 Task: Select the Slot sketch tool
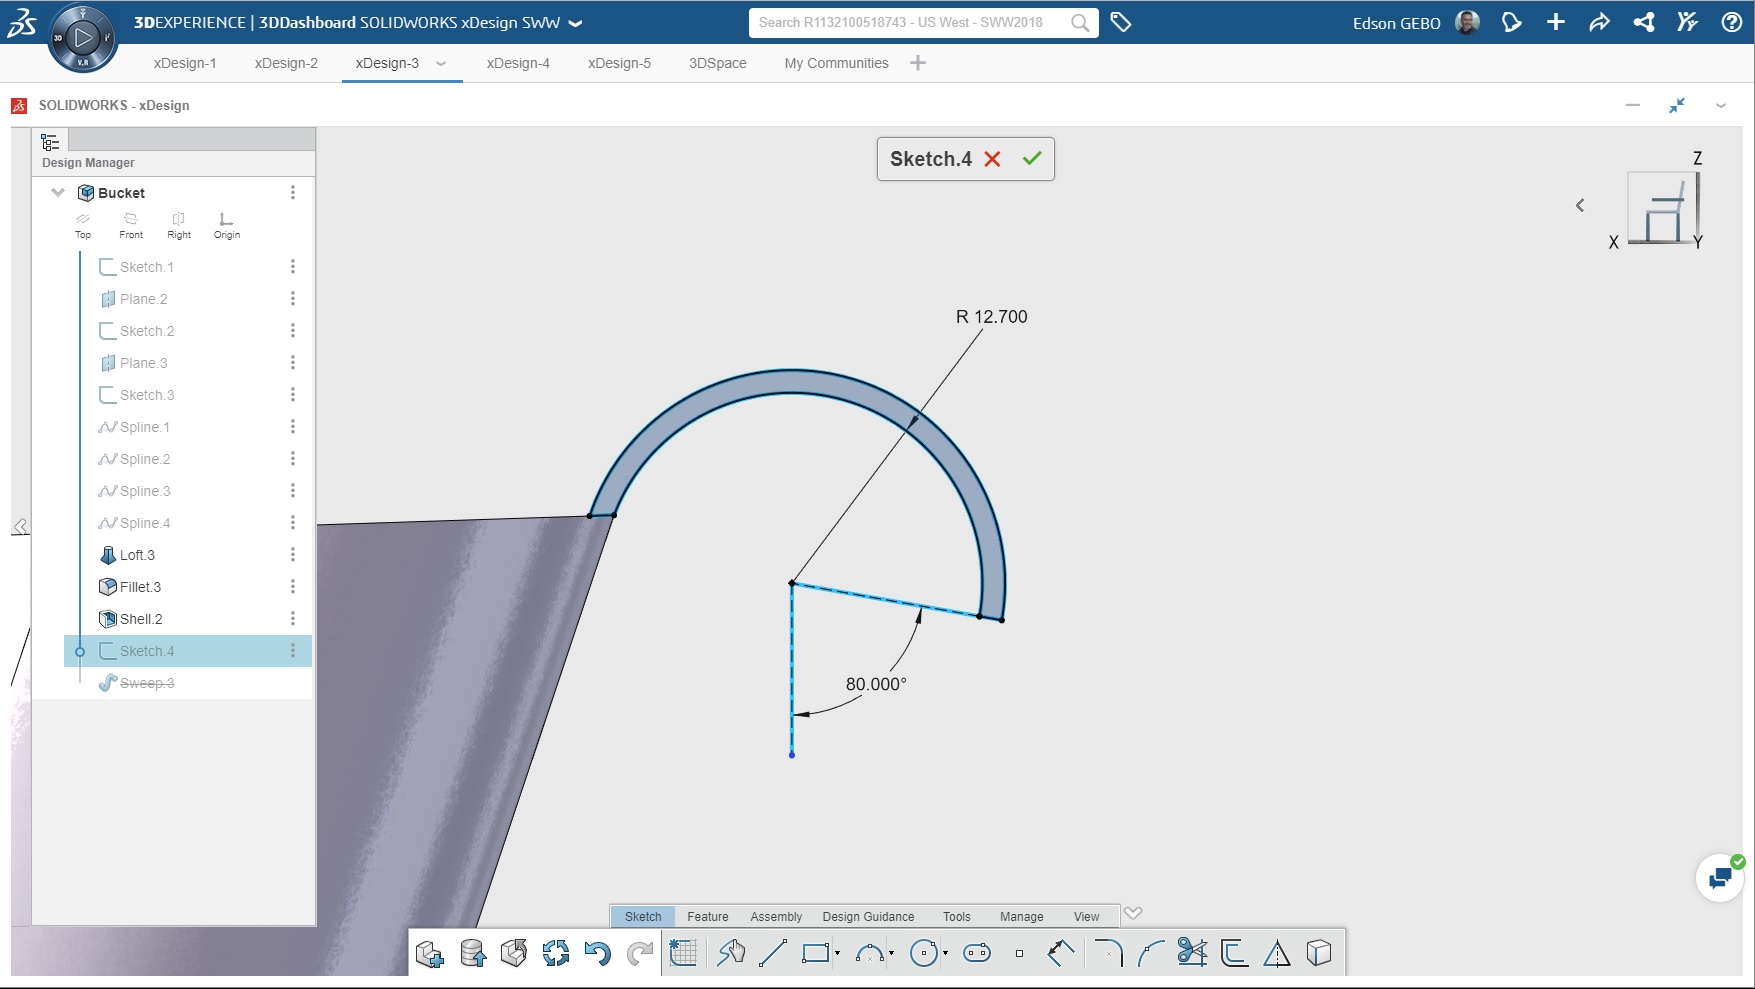pyautogui.click(x=977, y=953)
